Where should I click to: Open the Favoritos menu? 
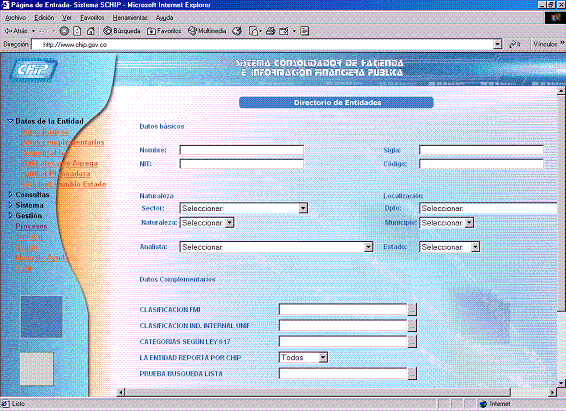coord(92,18)
